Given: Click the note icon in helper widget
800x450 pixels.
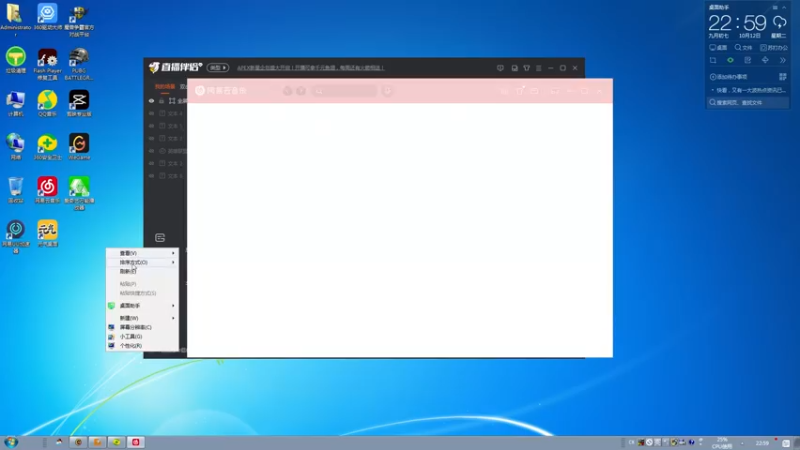Looking at the screenshot, I should pyautogui.click(x=748, y=60).
